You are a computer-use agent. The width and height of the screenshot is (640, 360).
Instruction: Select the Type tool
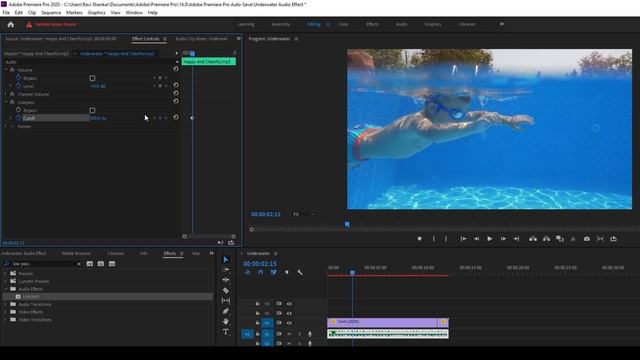pyautogui.click(x=226, y=332)
